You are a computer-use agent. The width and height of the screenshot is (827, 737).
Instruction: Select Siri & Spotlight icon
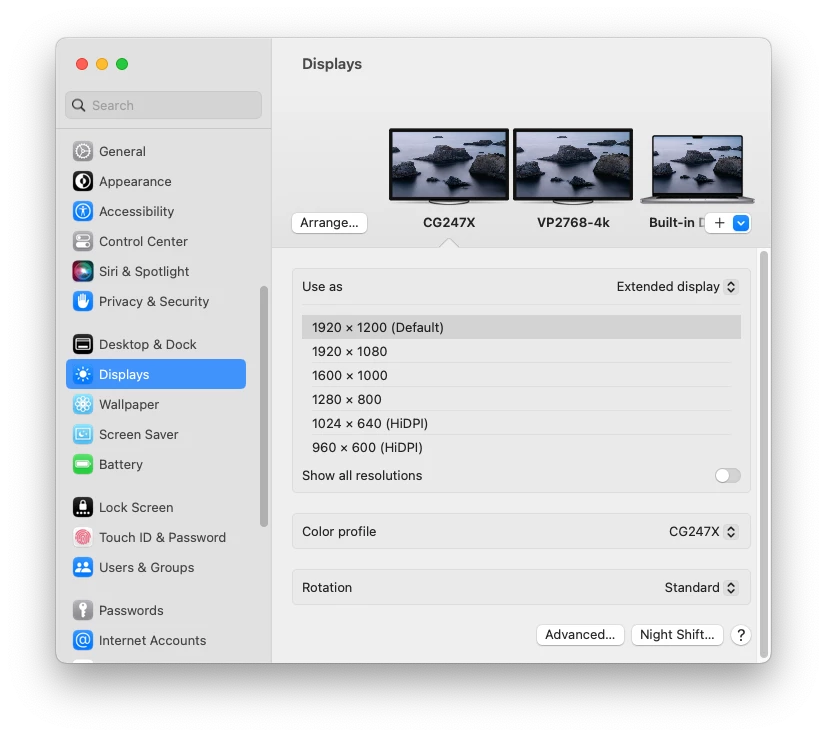(x=83, y=272)
